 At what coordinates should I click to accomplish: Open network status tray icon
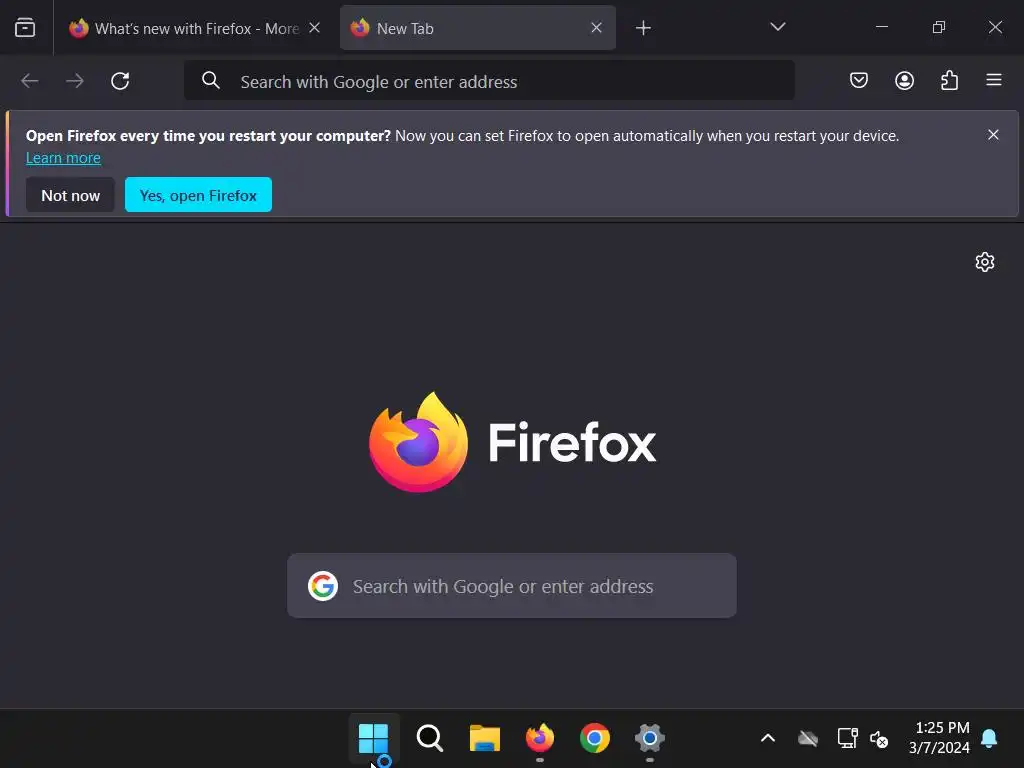point(847,738)
